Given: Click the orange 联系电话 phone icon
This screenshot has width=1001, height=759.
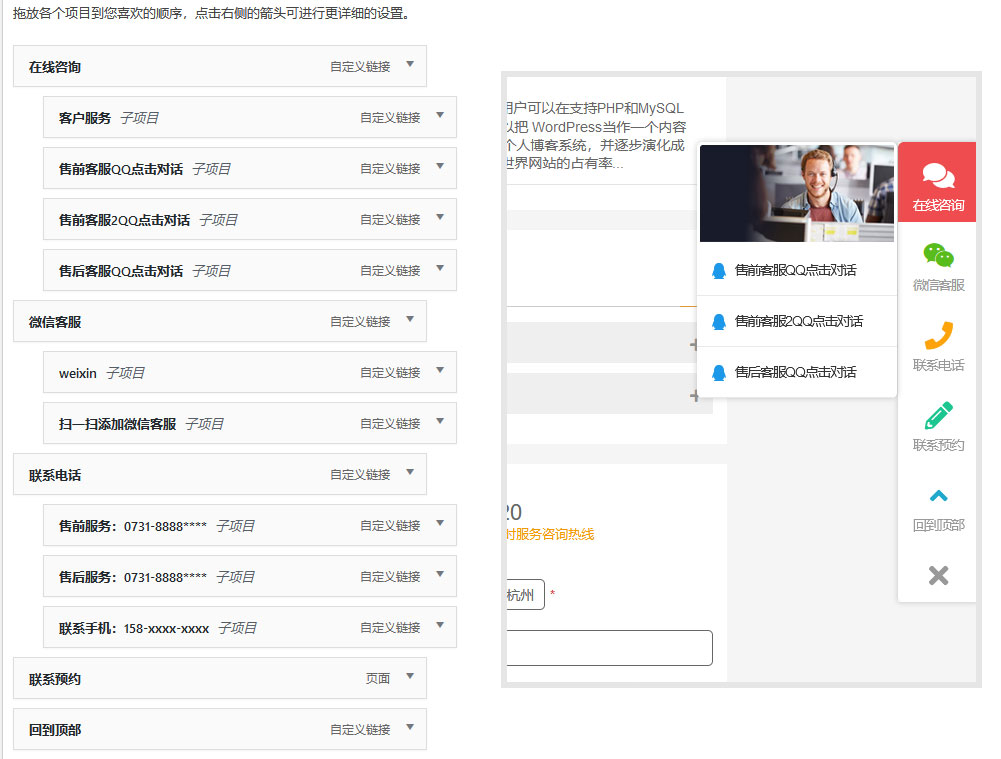Looking at the screenshot, I should coord(938,336).
